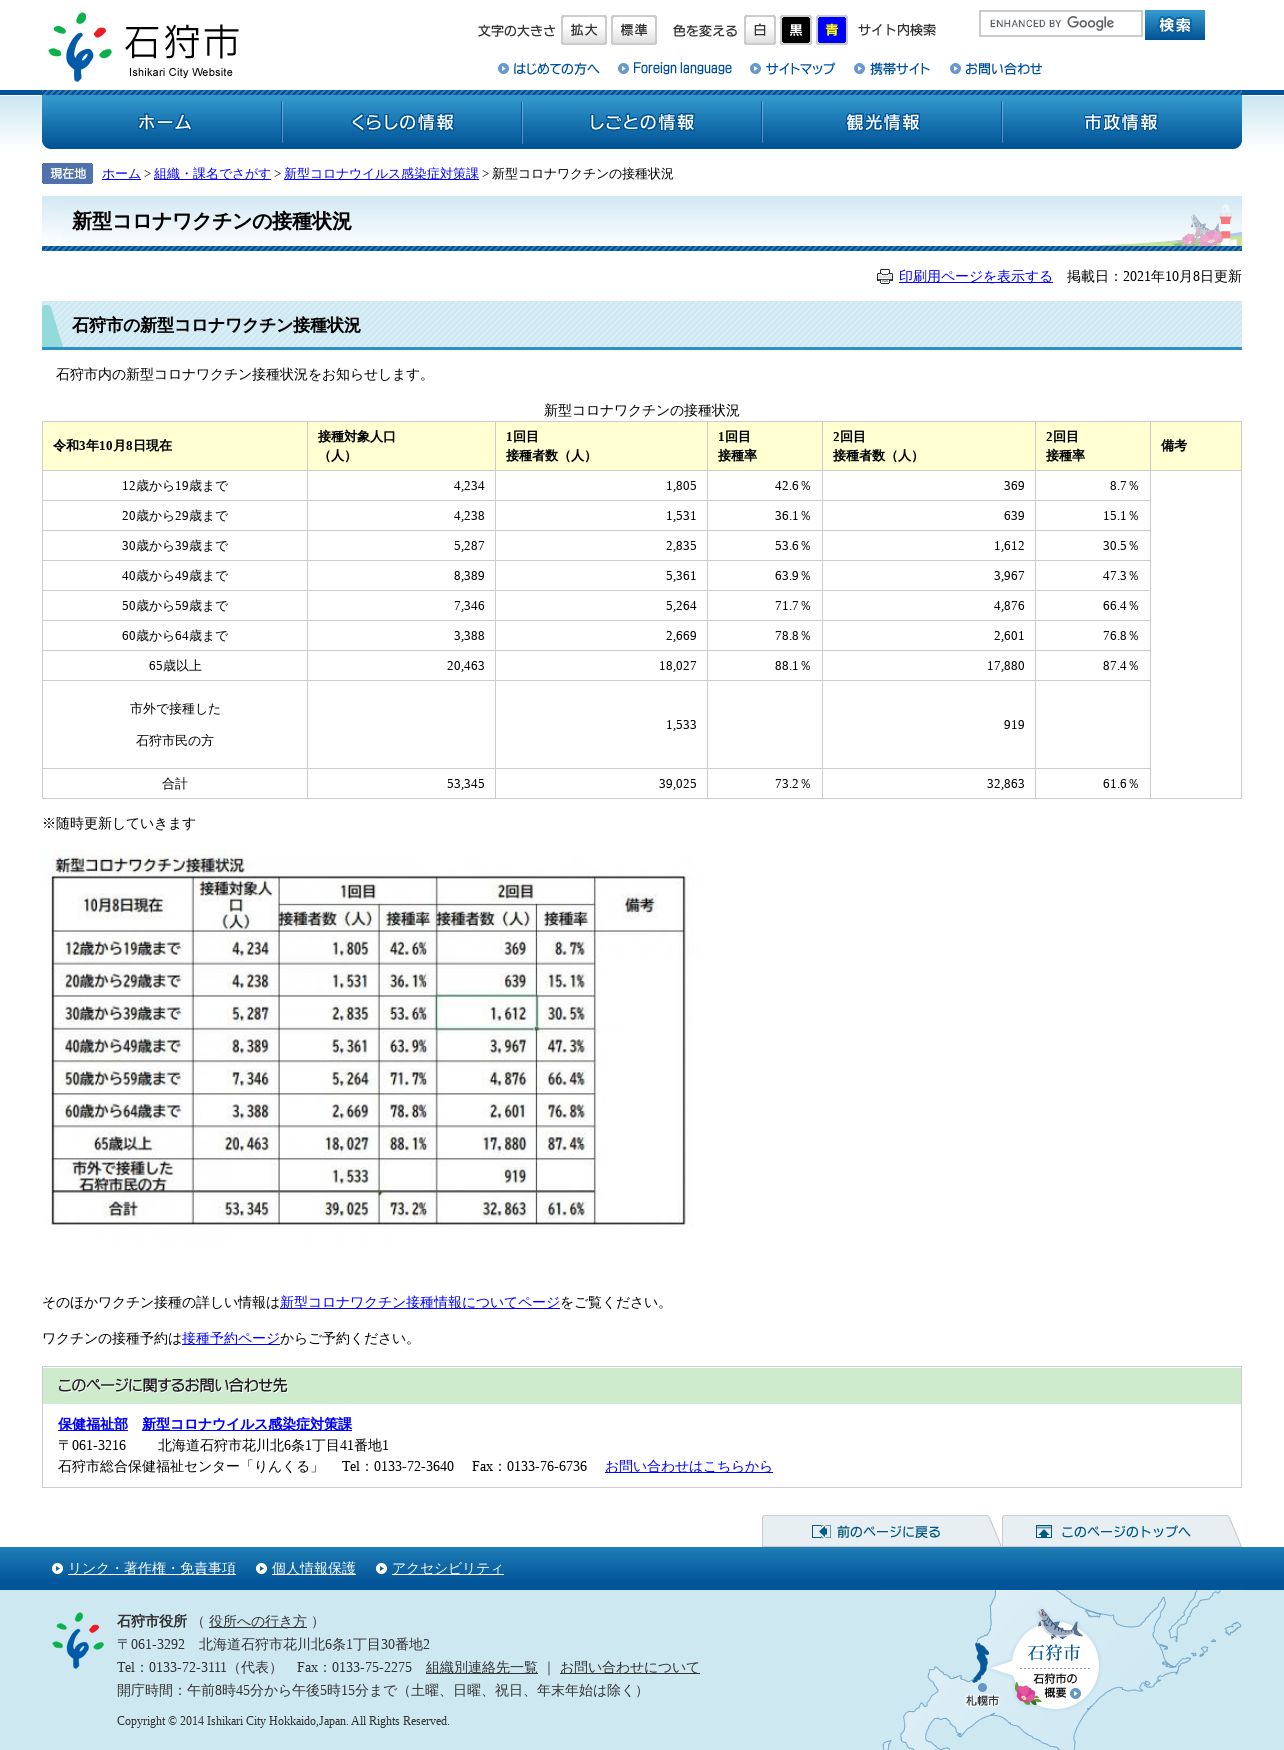Click the back-page arrow icon

pyautogui.click(x=821, y=1532)
